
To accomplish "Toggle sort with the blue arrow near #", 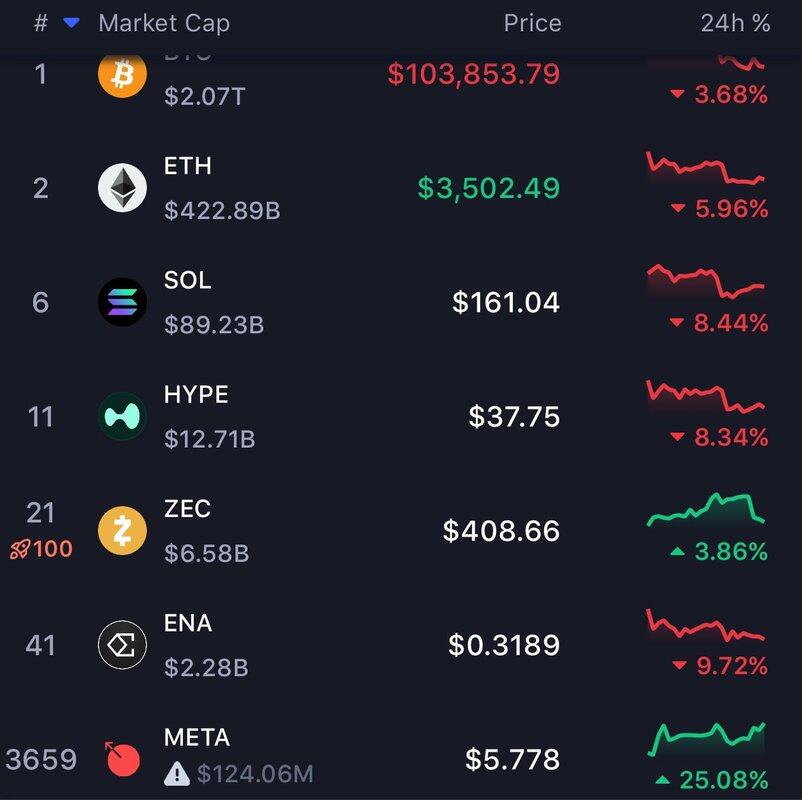I will [x=71, y=23].
